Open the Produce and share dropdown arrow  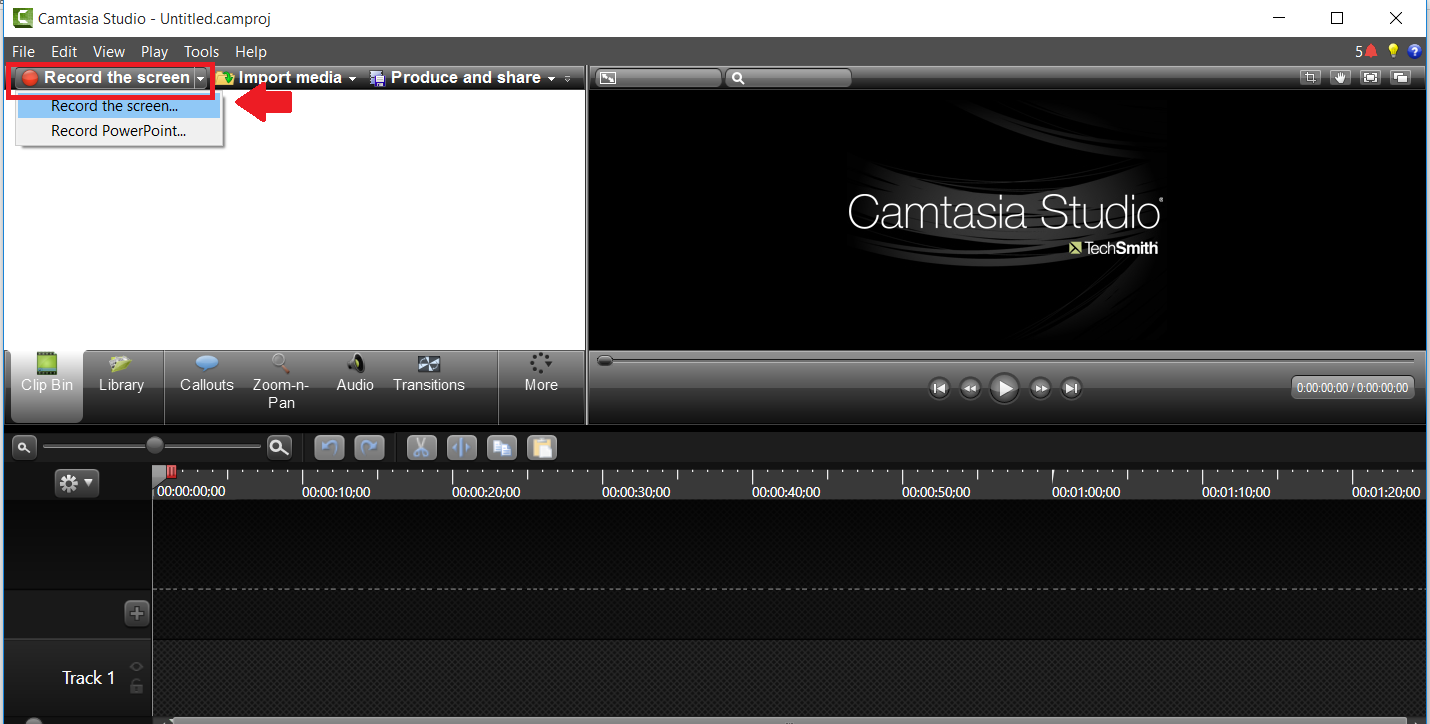[x=551, y=78]
